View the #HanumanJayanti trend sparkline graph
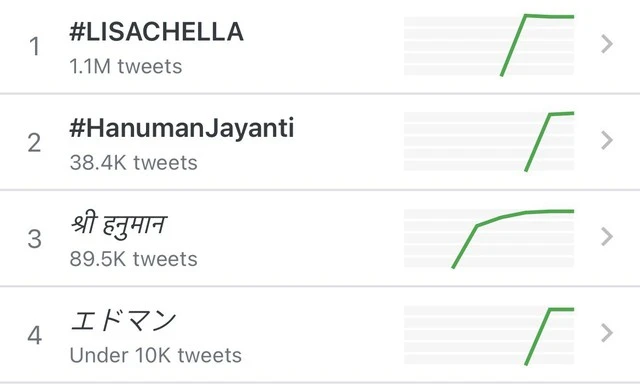 click(x=489, y=141)
